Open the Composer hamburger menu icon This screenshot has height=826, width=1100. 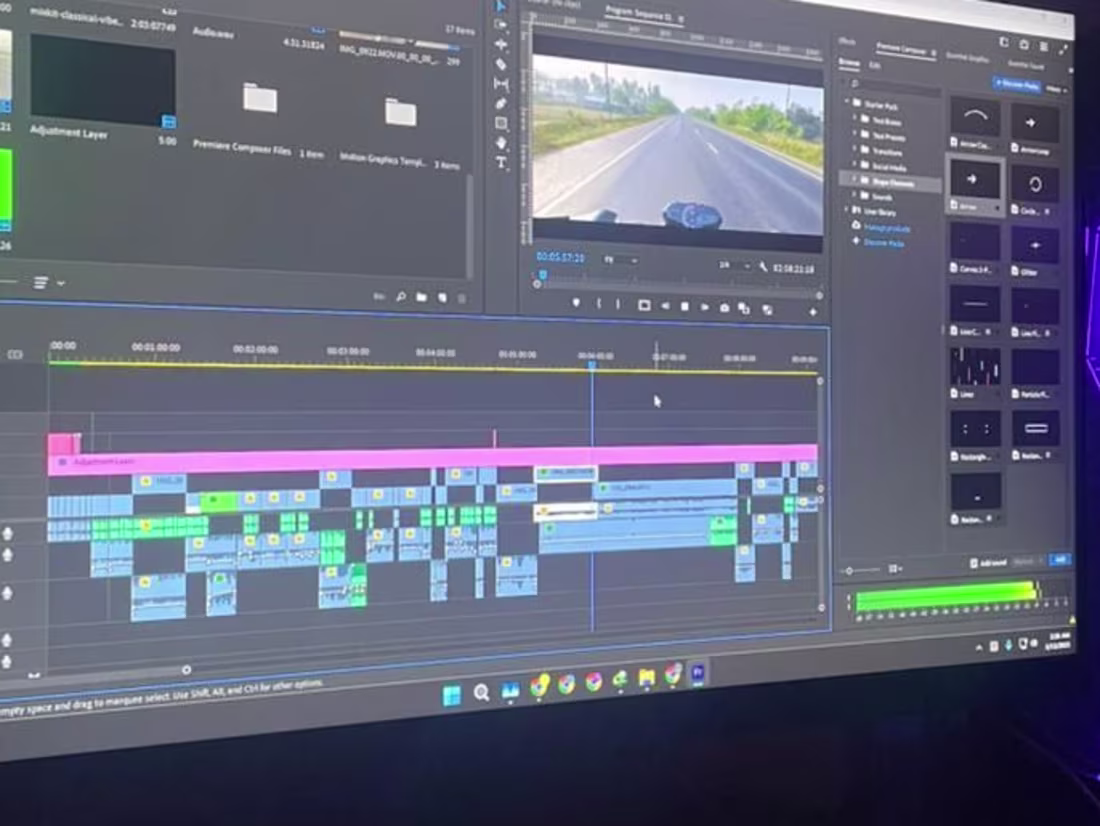(x=1044, y=46)
